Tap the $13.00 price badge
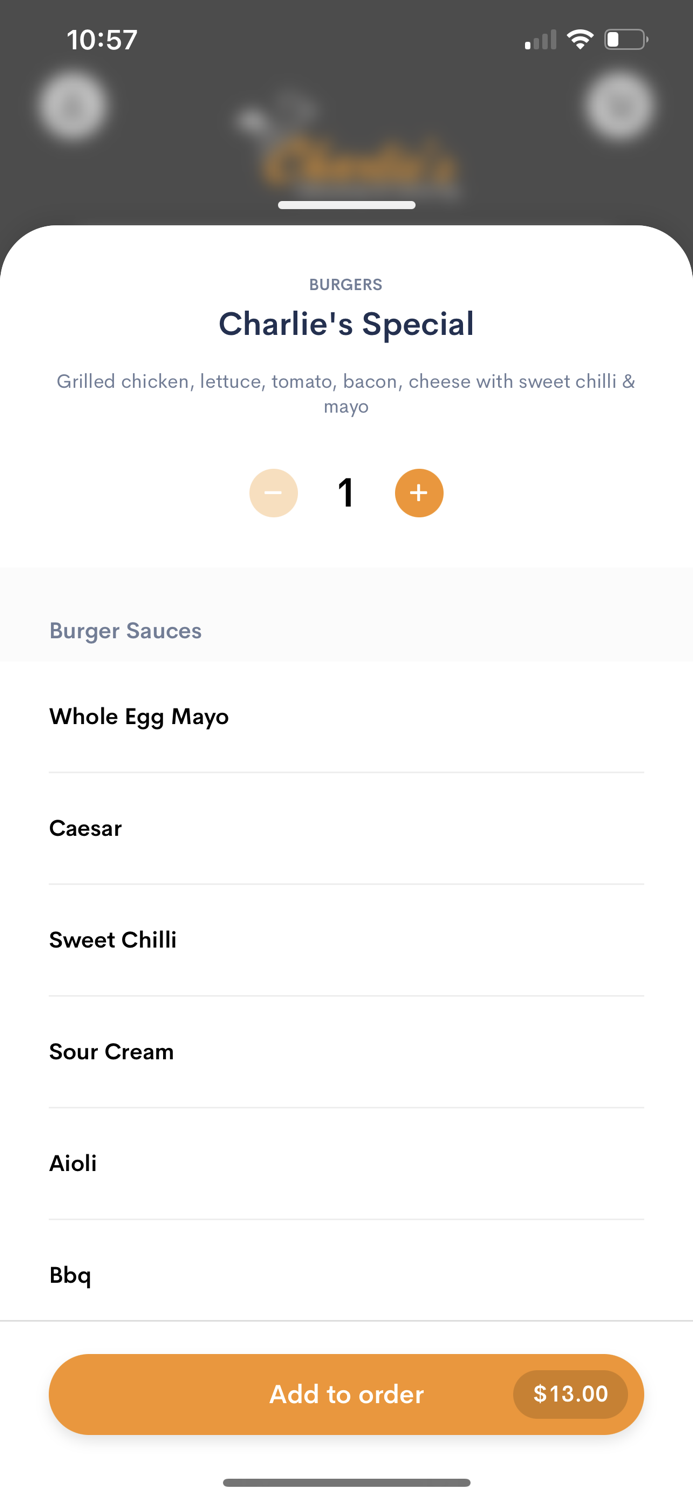Screen dimensions: 693x1500 pyautogui.click(x=570, y=1394)
